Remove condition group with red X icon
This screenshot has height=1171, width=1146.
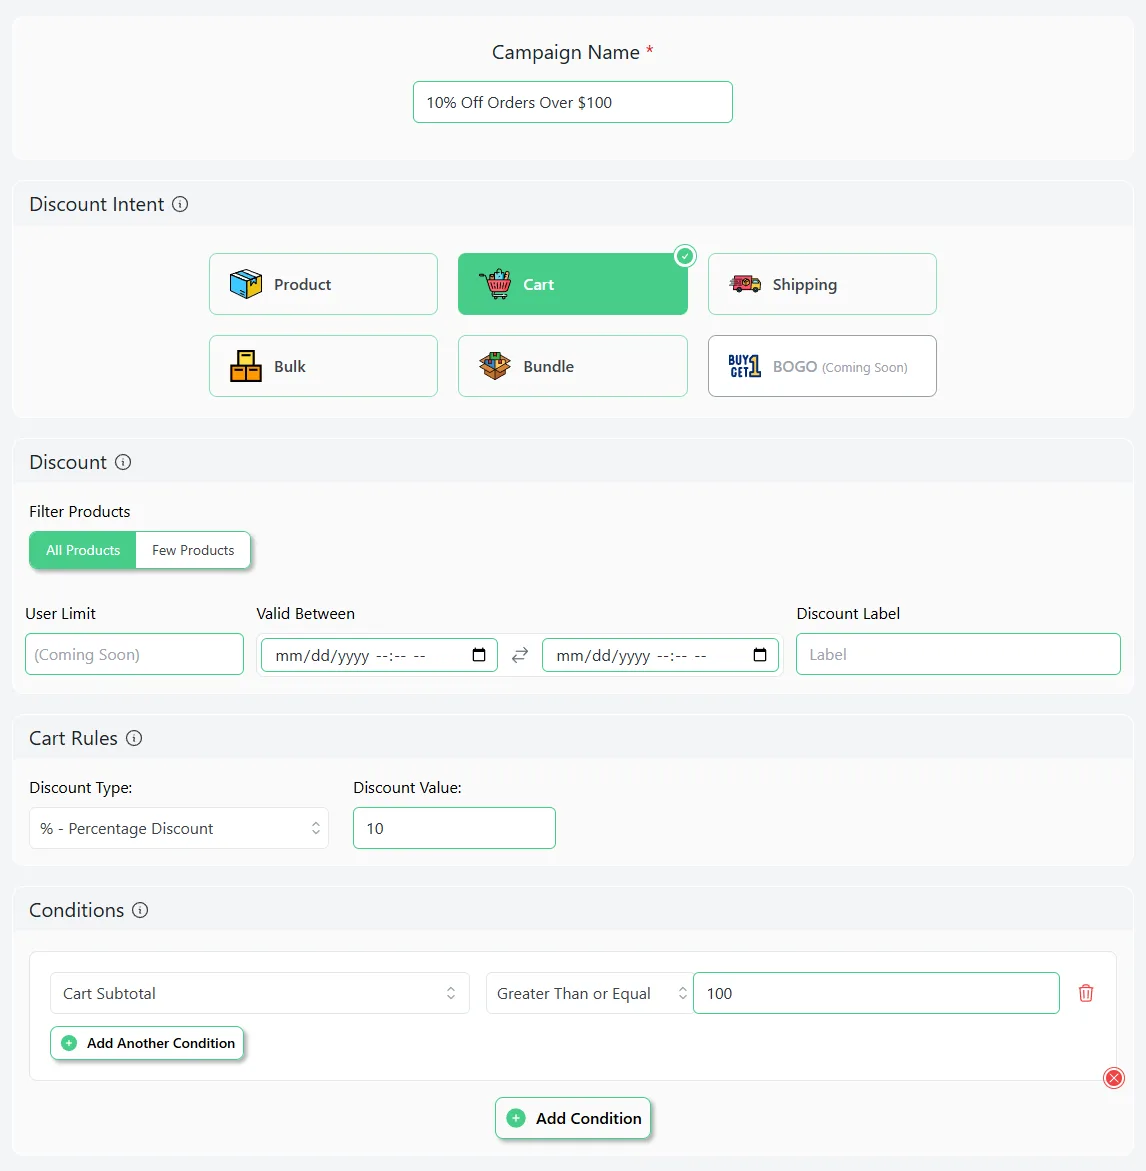pos(1113,1078)
